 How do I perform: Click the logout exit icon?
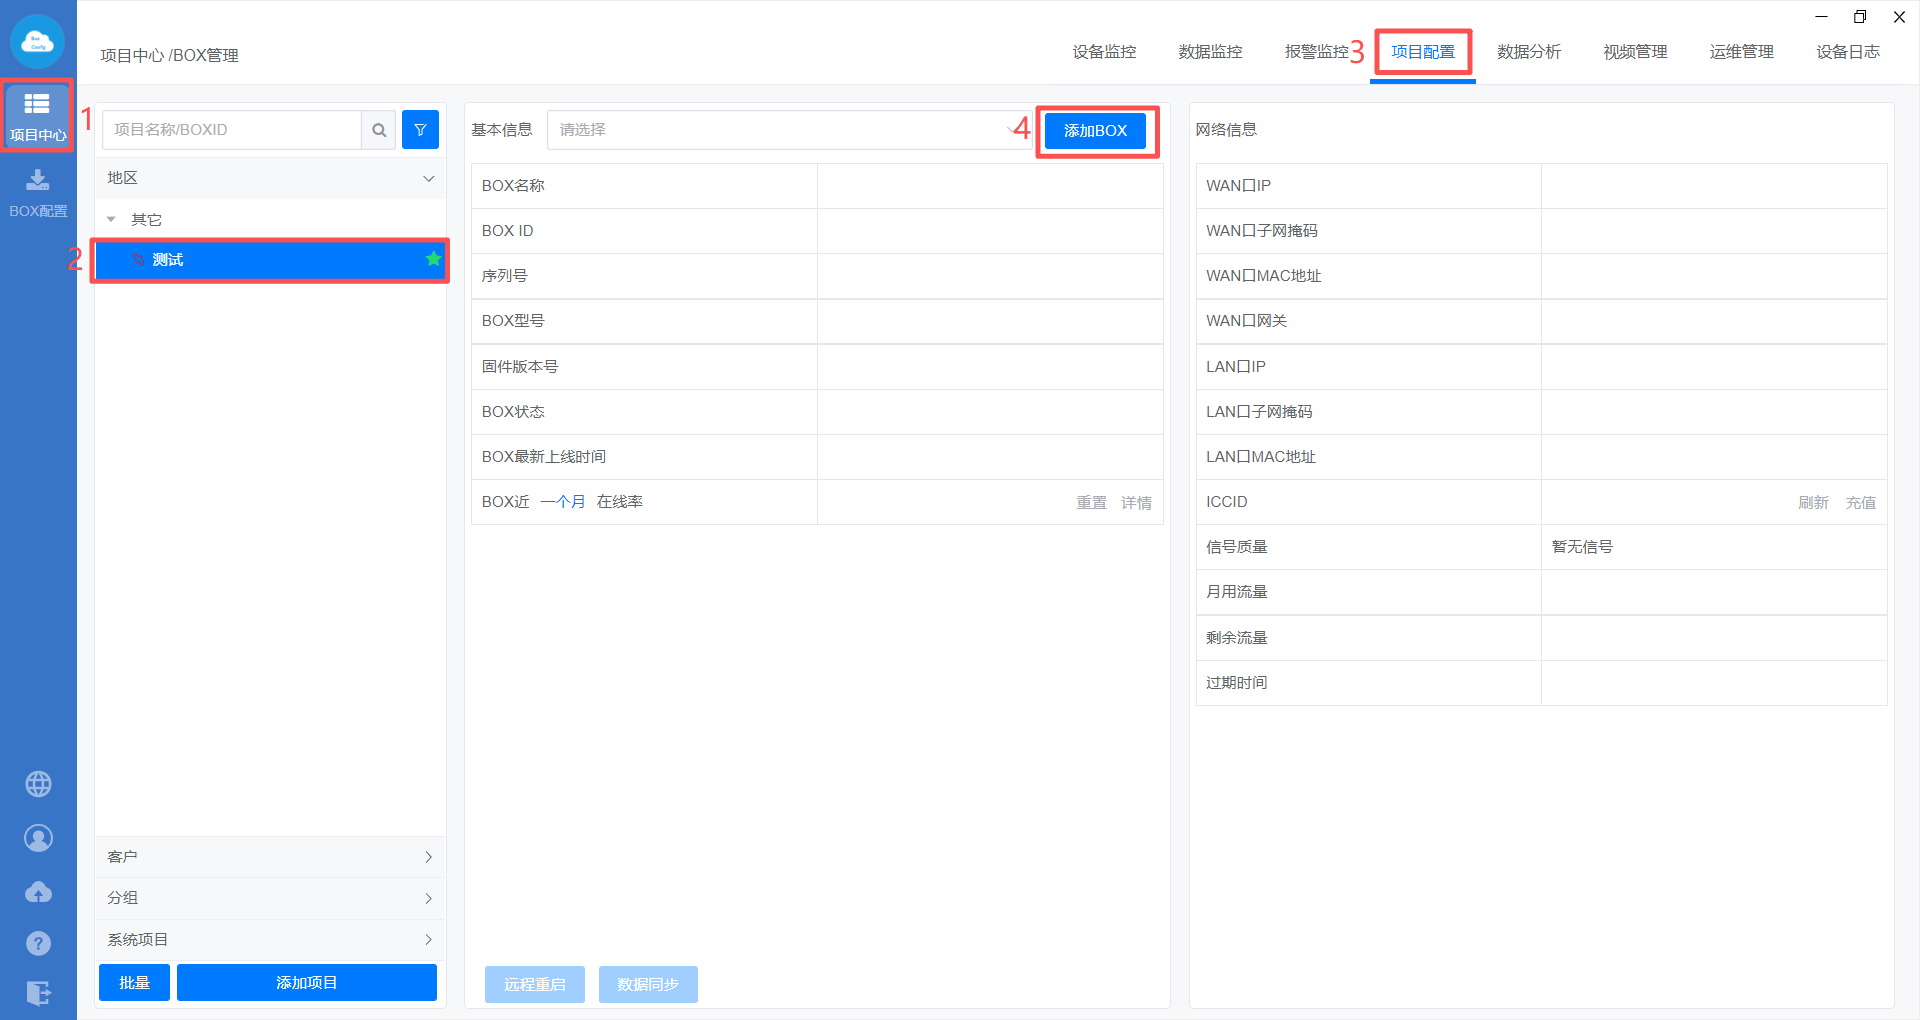coord(38,993)
